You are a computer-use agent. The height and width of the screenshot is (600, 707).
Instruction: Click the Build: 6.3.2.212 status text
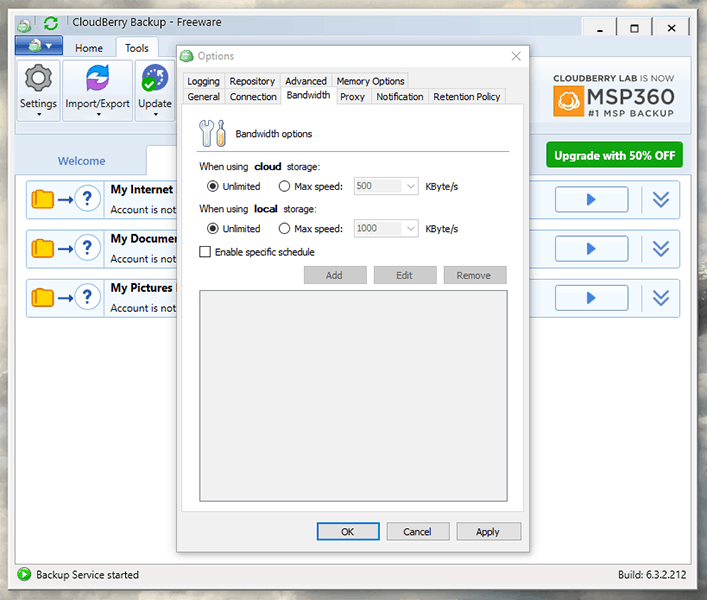point(652,574)
